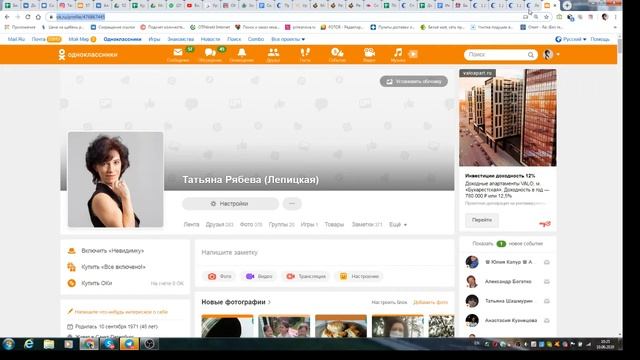The height and width of the screenshot is (360, 640).
Task: Click the purple Видео icon under note box
Action: pyautogui.click(x=250, y=276)
